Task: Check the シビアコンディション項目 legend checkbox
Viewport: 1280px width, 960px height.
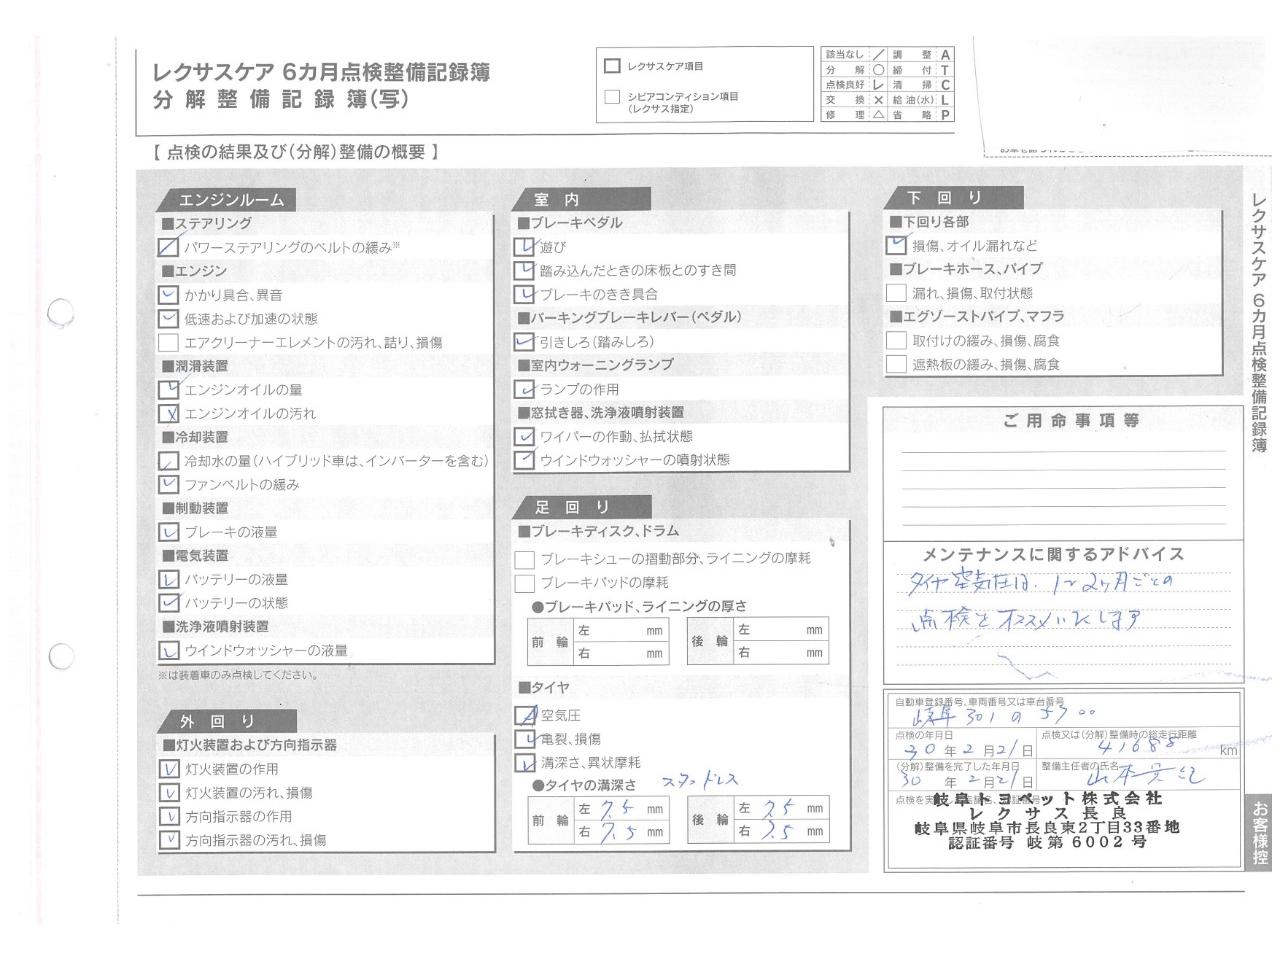Action: coord(612,97)
